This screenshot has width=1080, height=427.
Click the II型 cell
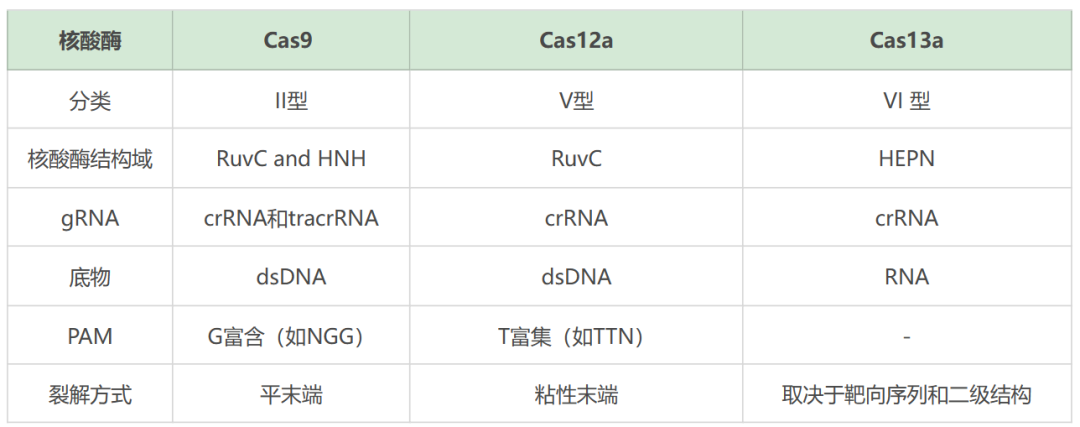click(x=291, y=100)
